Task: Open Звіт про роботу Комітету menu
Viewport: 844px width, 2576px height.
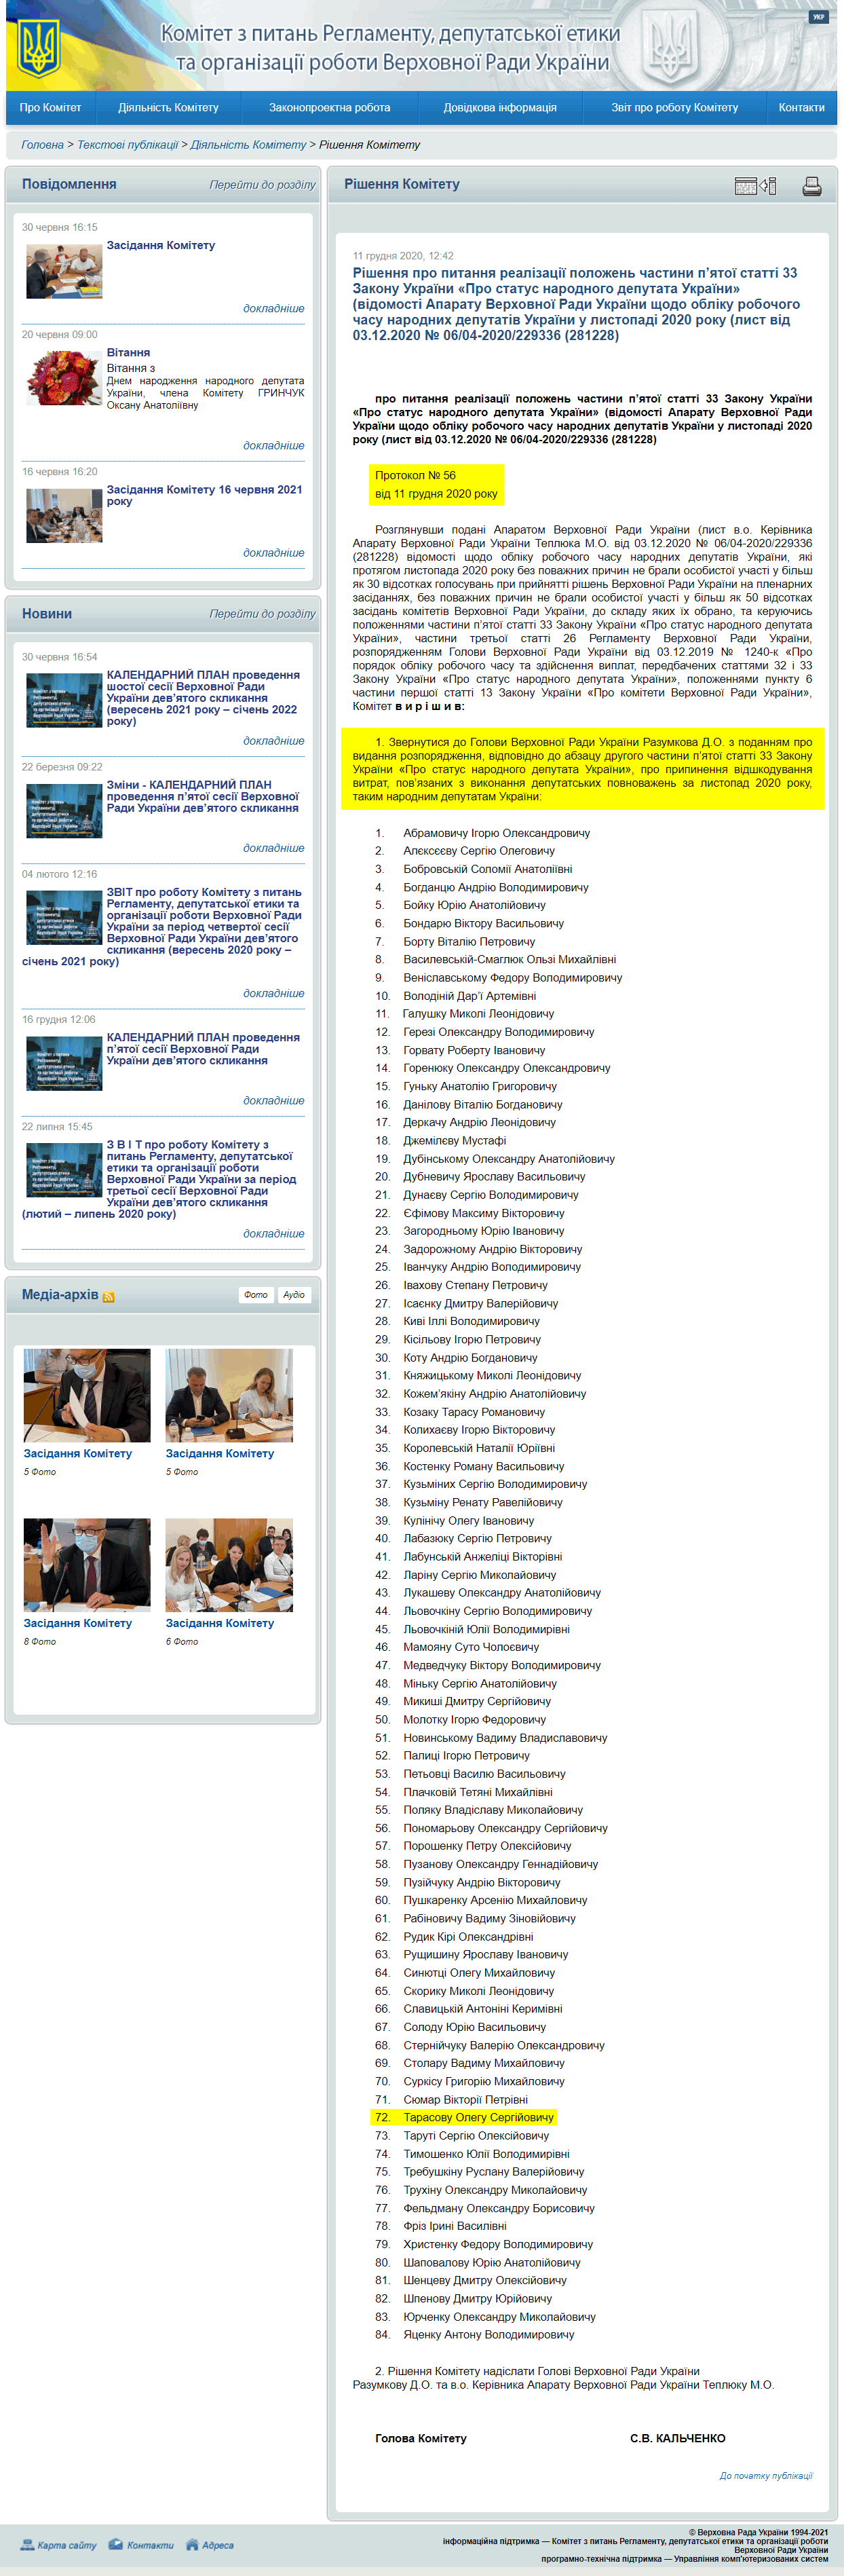Action: click(674, 108)
